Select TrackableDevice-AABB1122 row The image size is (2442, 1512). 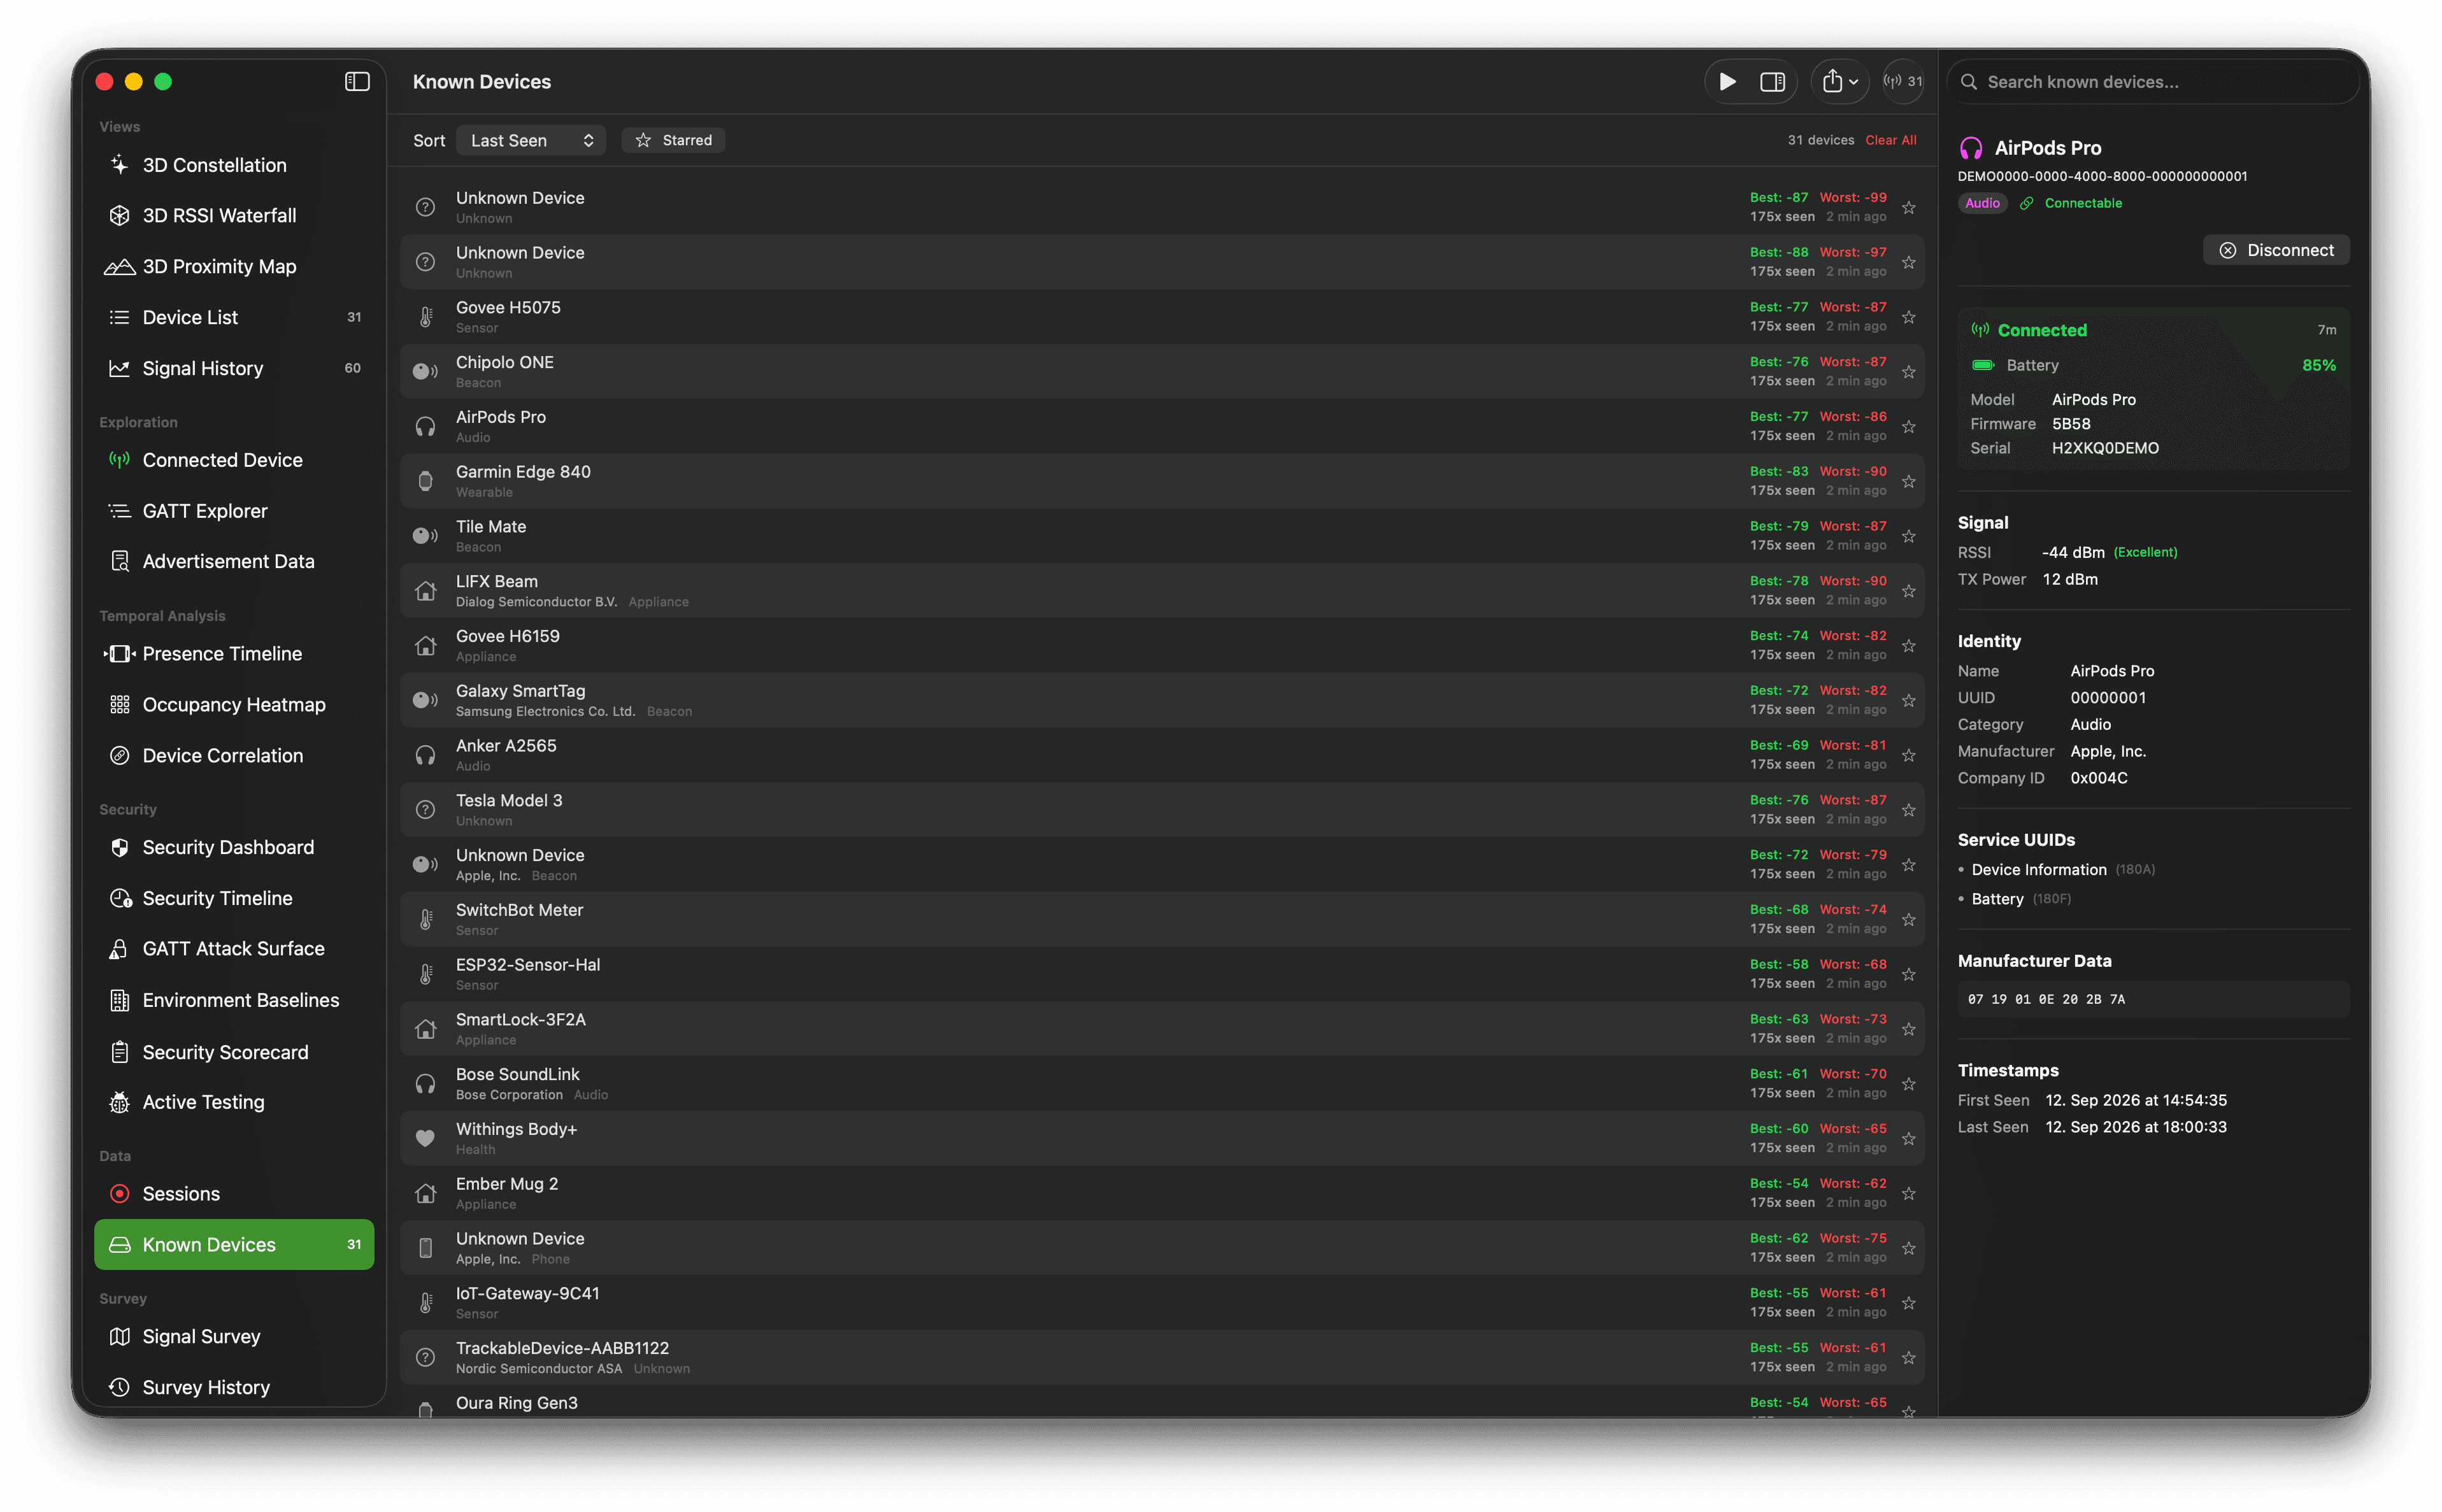[1162, 1358]
